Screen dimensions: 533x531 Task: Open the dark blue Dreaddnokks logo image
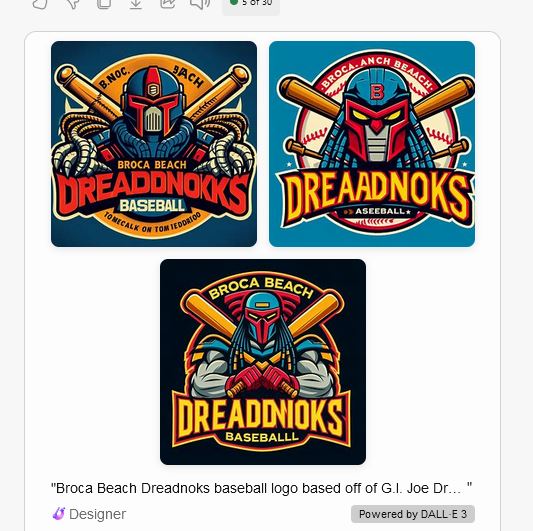click(x=154, y=144)
